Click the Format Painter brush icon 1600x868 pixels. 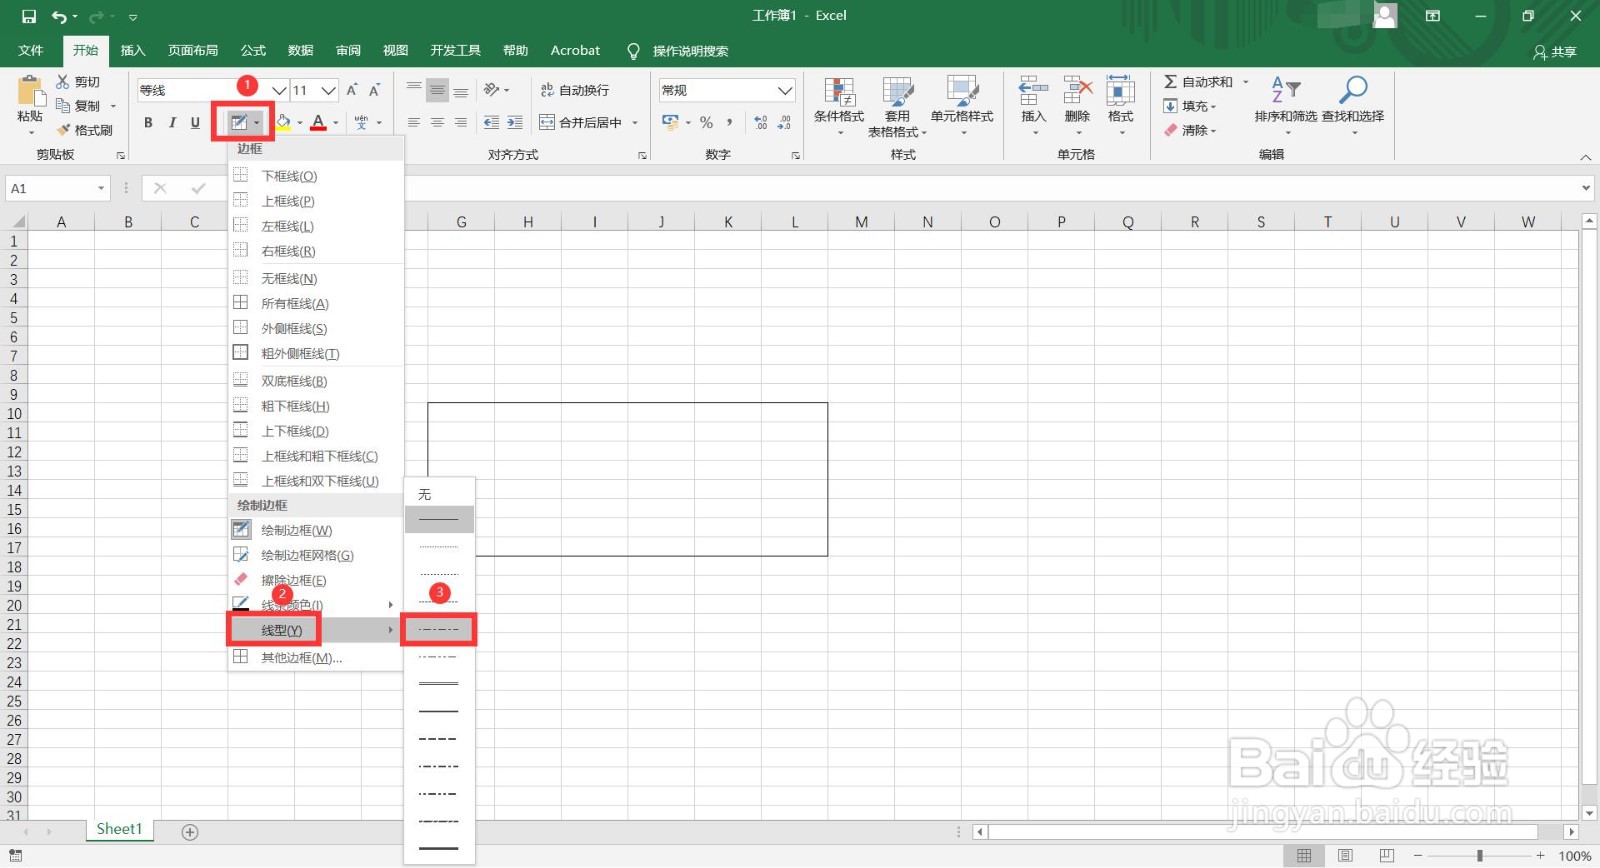pos(64,130)
